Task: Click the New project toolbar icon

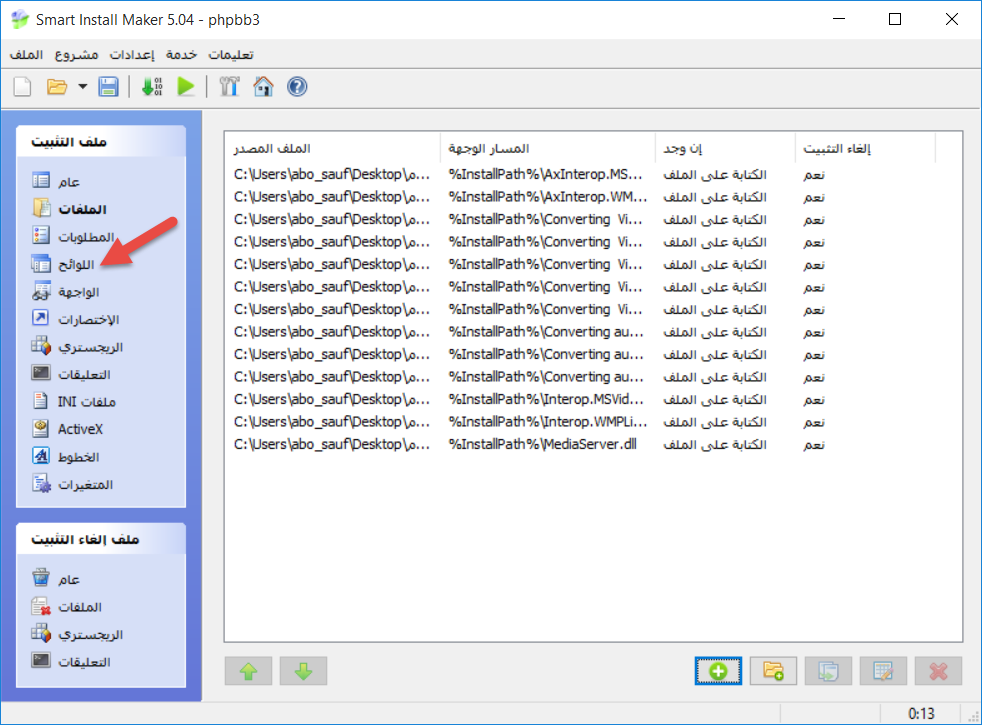Action: [x=23, y=86]
